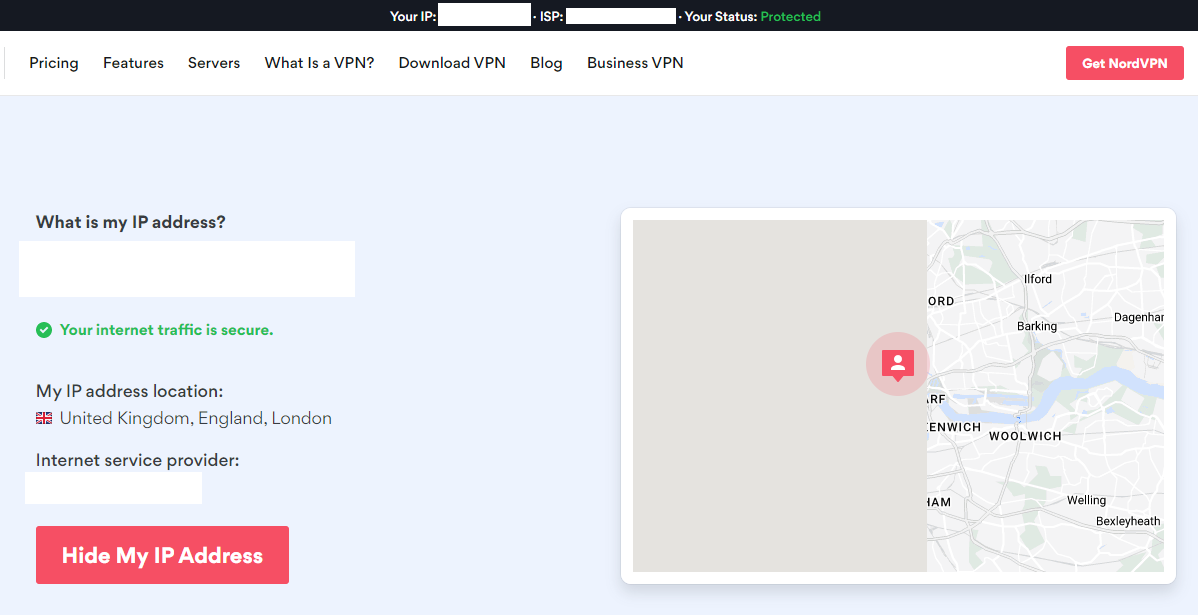Go to the Features menu item
Screen dimensions: 1198x615
tap(133, 63)
